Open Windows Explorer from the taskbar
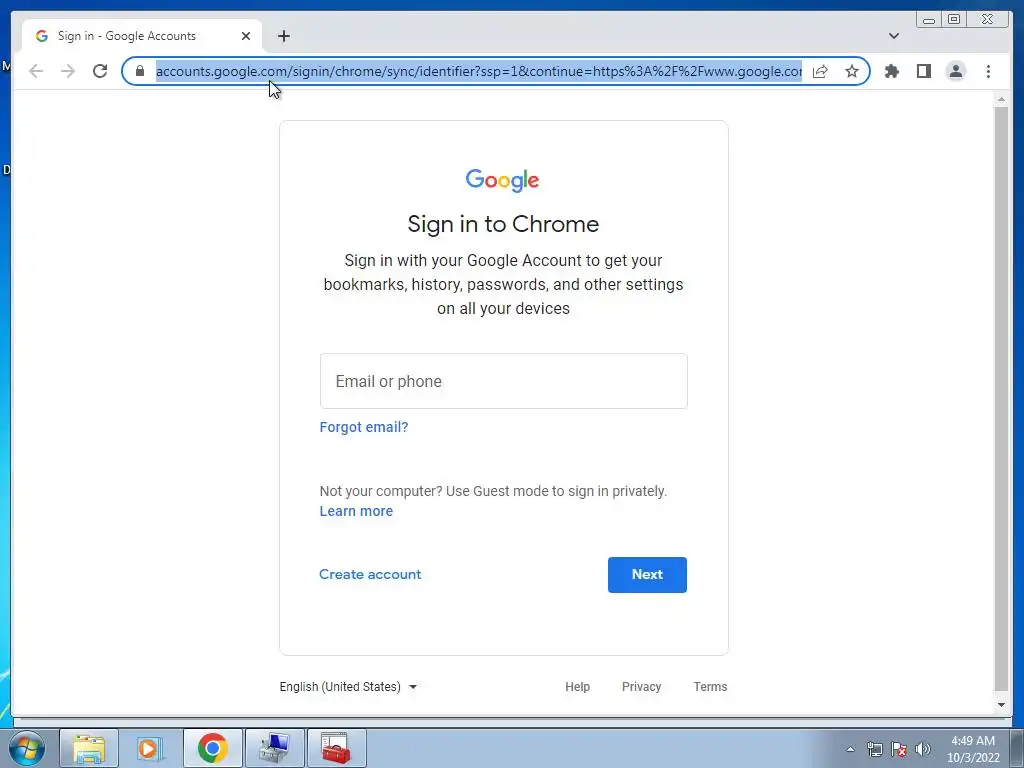The image size is (1024, 768). click(x=89, y=748)
